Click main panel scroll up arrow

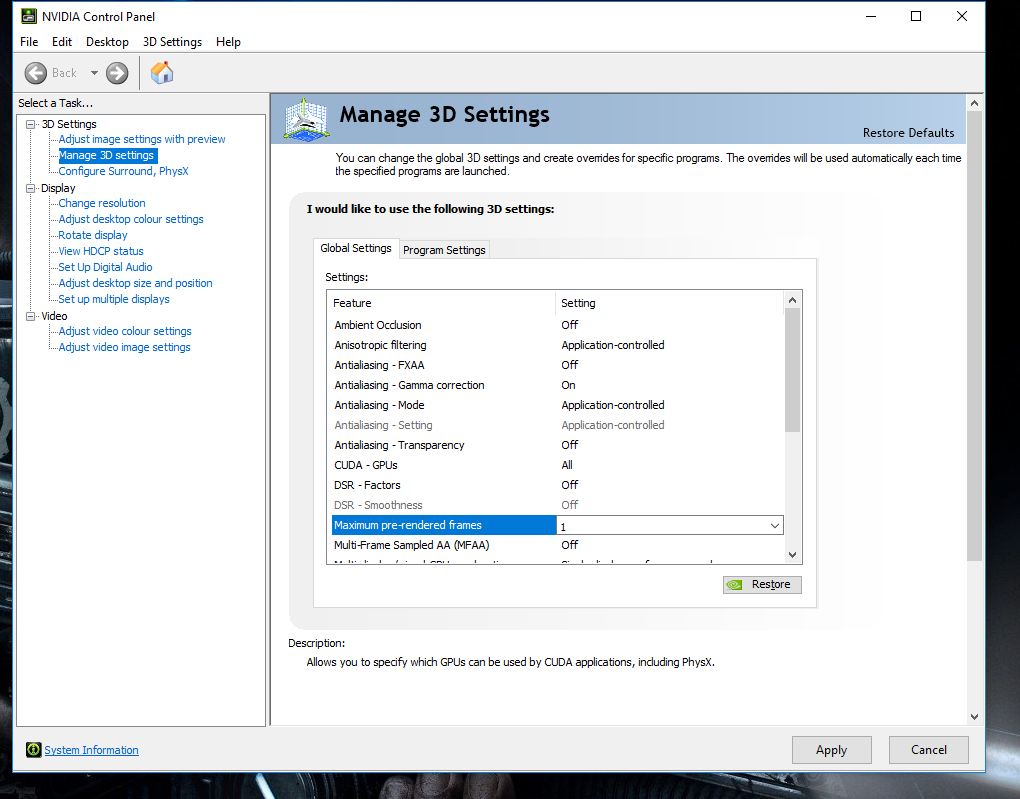coord(974,103)
